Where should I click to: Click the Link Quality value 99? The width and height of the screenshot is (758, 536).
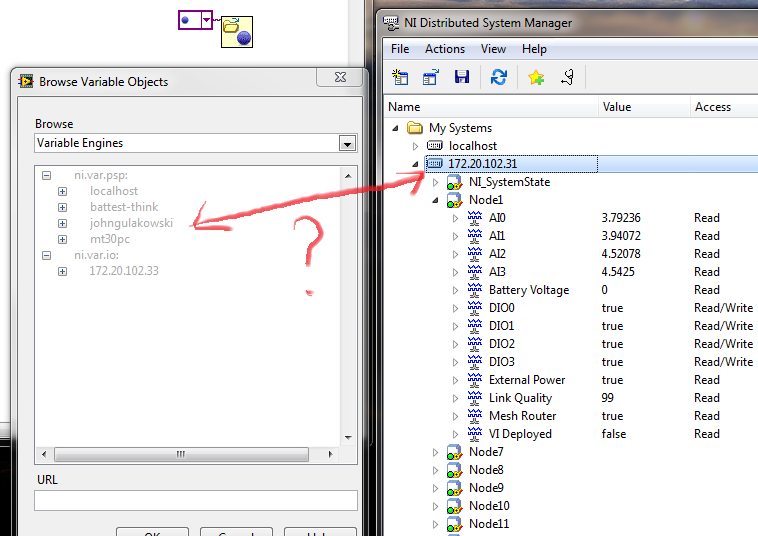coord(608,398)
